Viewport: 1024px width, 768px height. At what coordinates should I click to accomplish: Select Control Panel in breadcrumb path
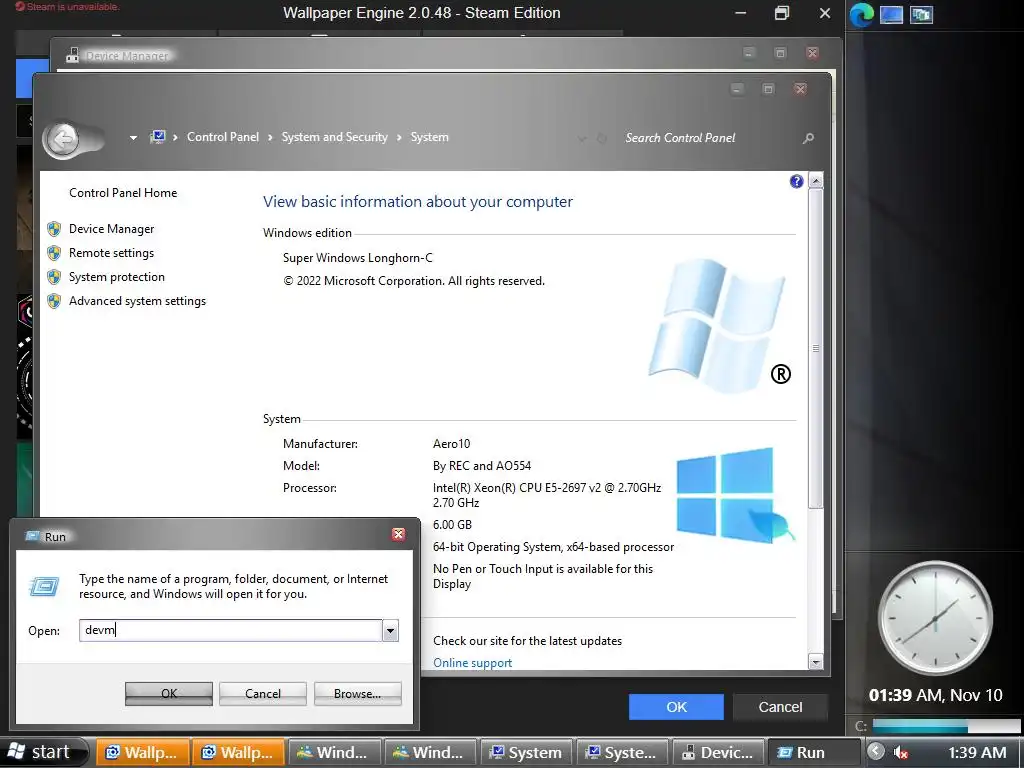click(223, 137)
